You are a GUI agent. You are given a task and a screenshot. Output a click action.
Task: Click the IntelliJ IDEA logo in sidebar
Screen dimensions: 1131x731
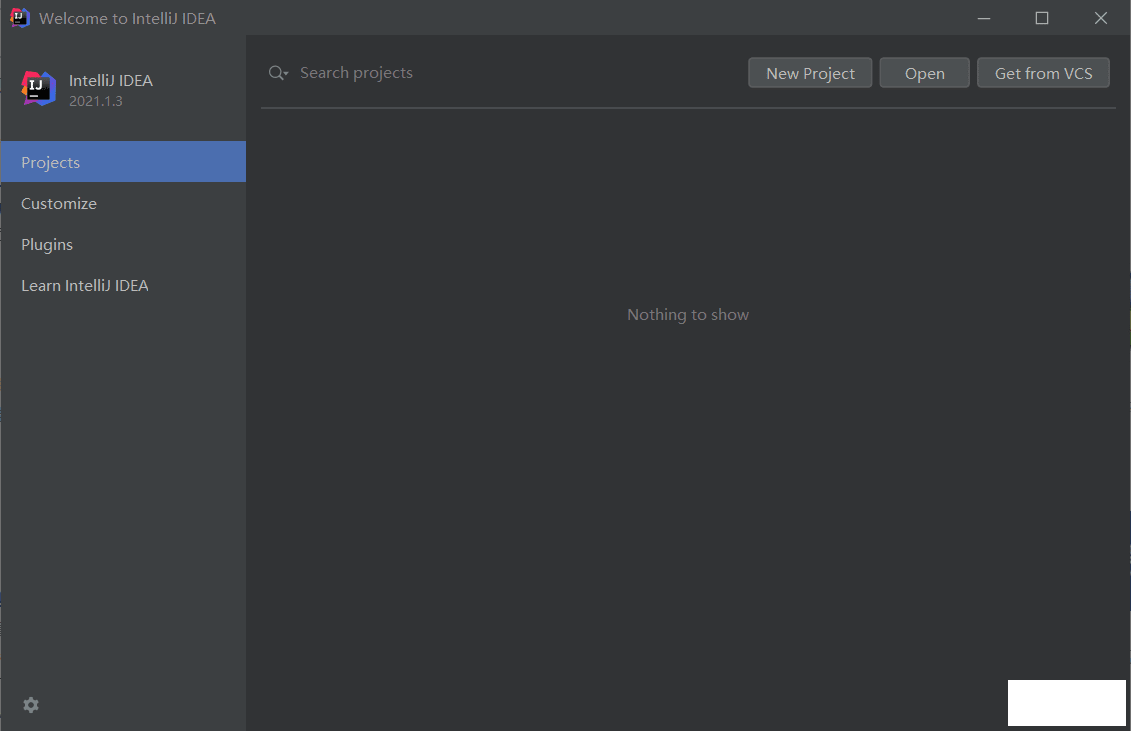coord(39,88)
